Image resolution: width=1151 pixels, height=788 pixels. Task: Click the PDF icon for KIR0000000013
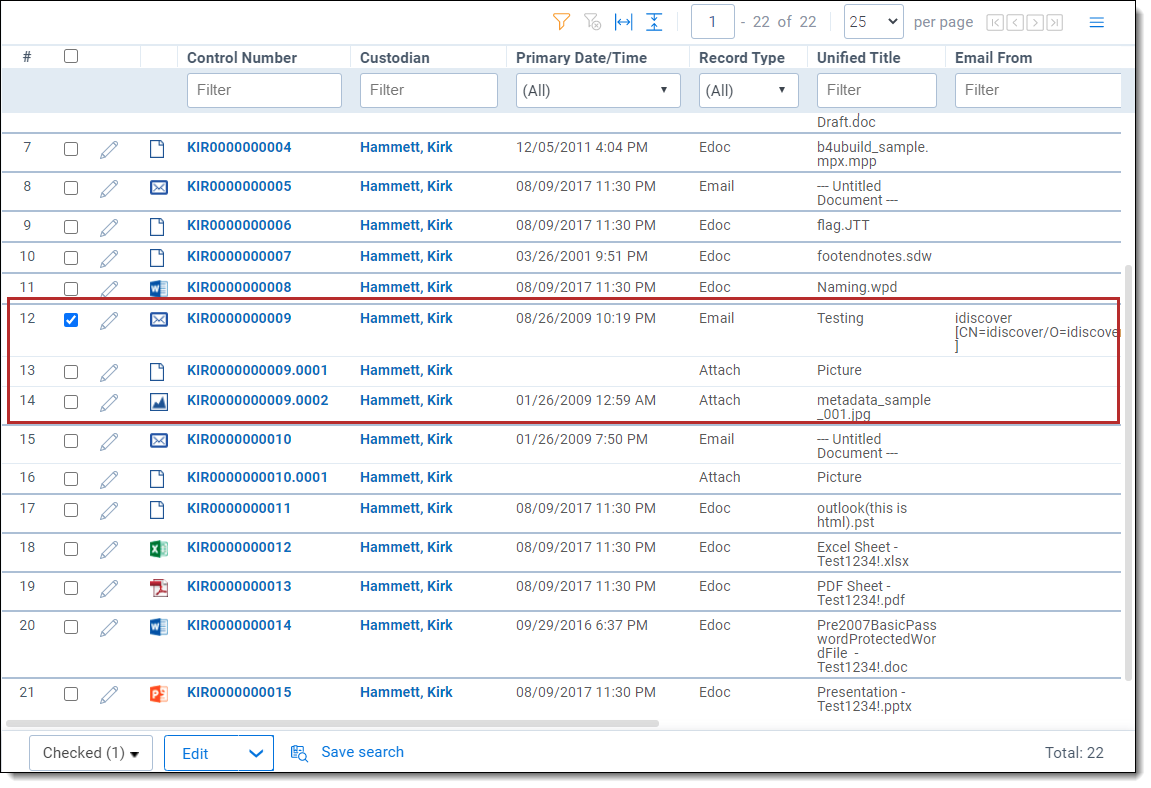(x=158, y=588)
